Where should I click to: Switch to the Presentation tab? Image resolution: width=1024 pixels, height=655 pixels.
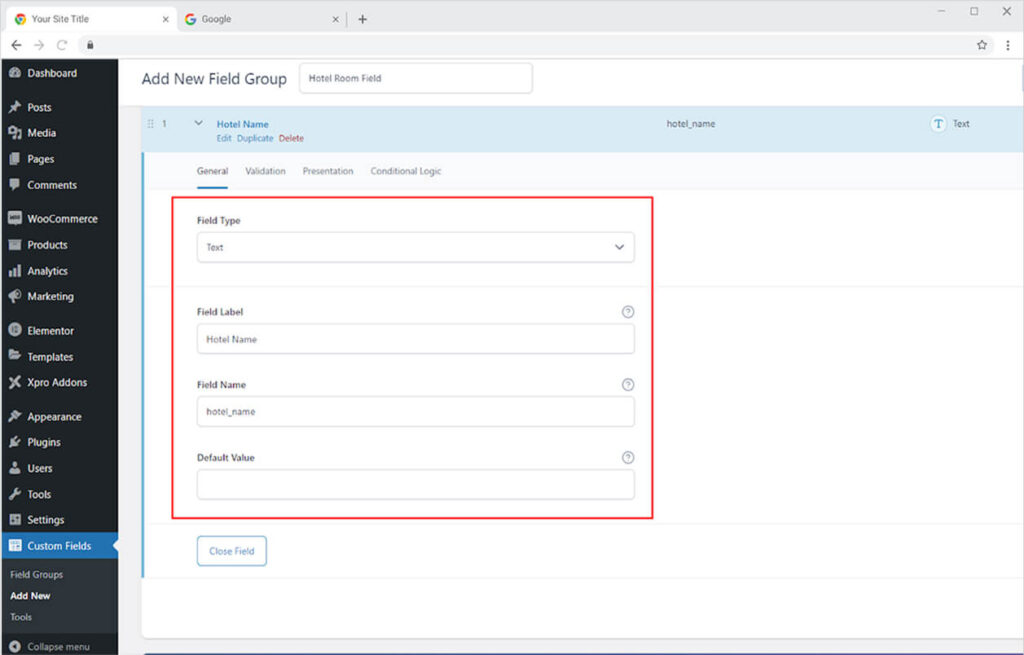coord(328,171)
